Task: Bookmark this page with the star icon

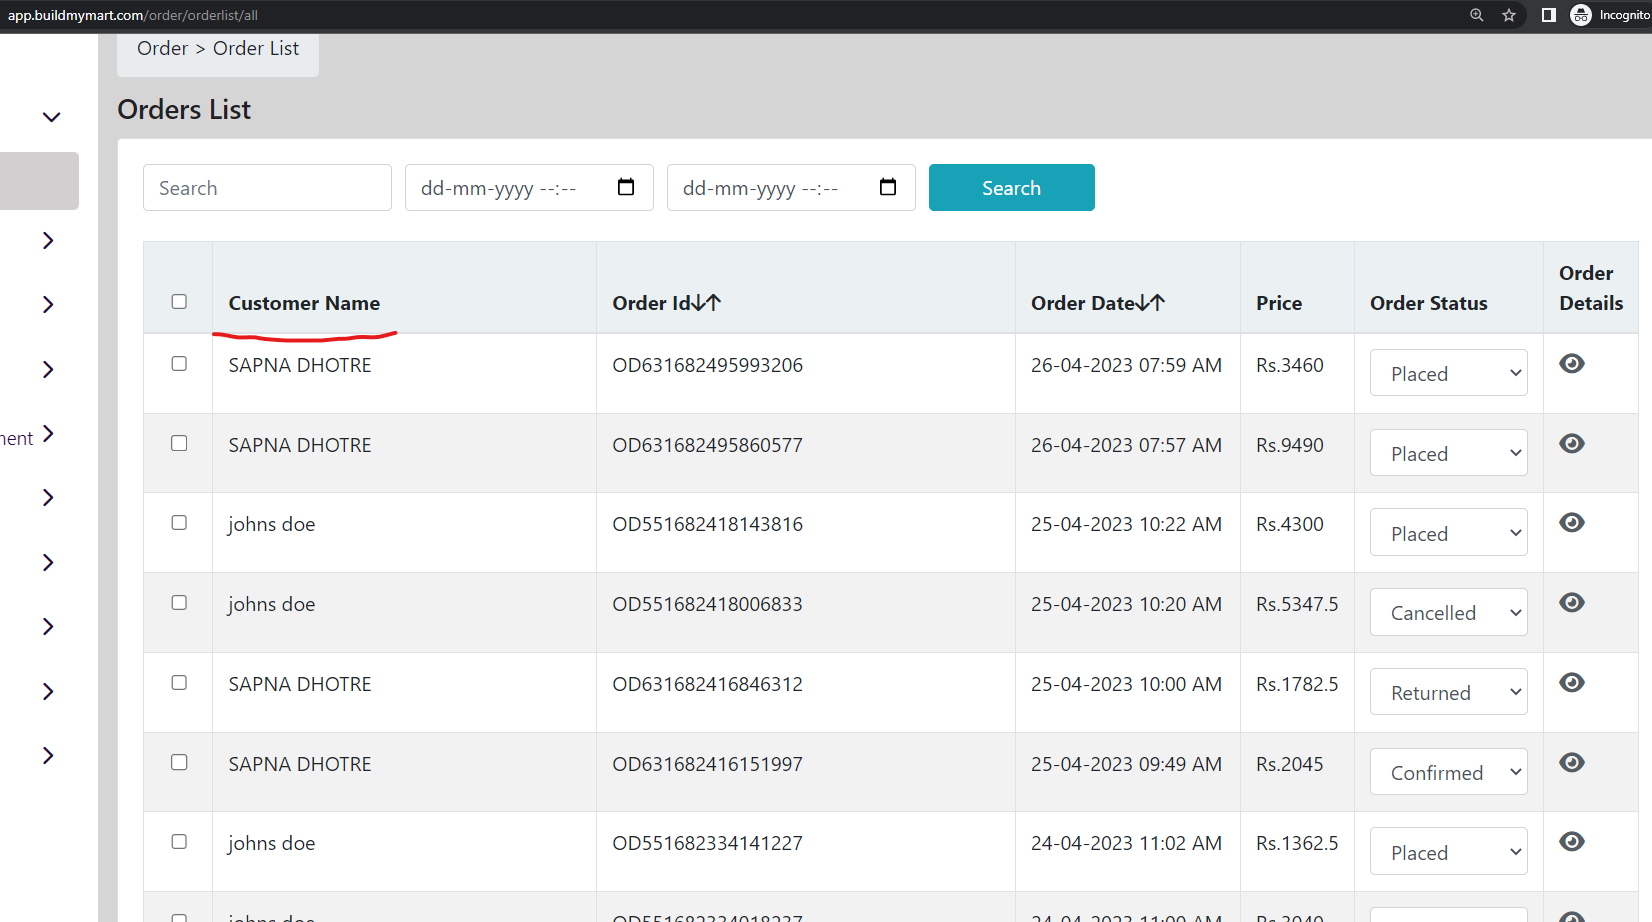Action: pos(1509,15)
